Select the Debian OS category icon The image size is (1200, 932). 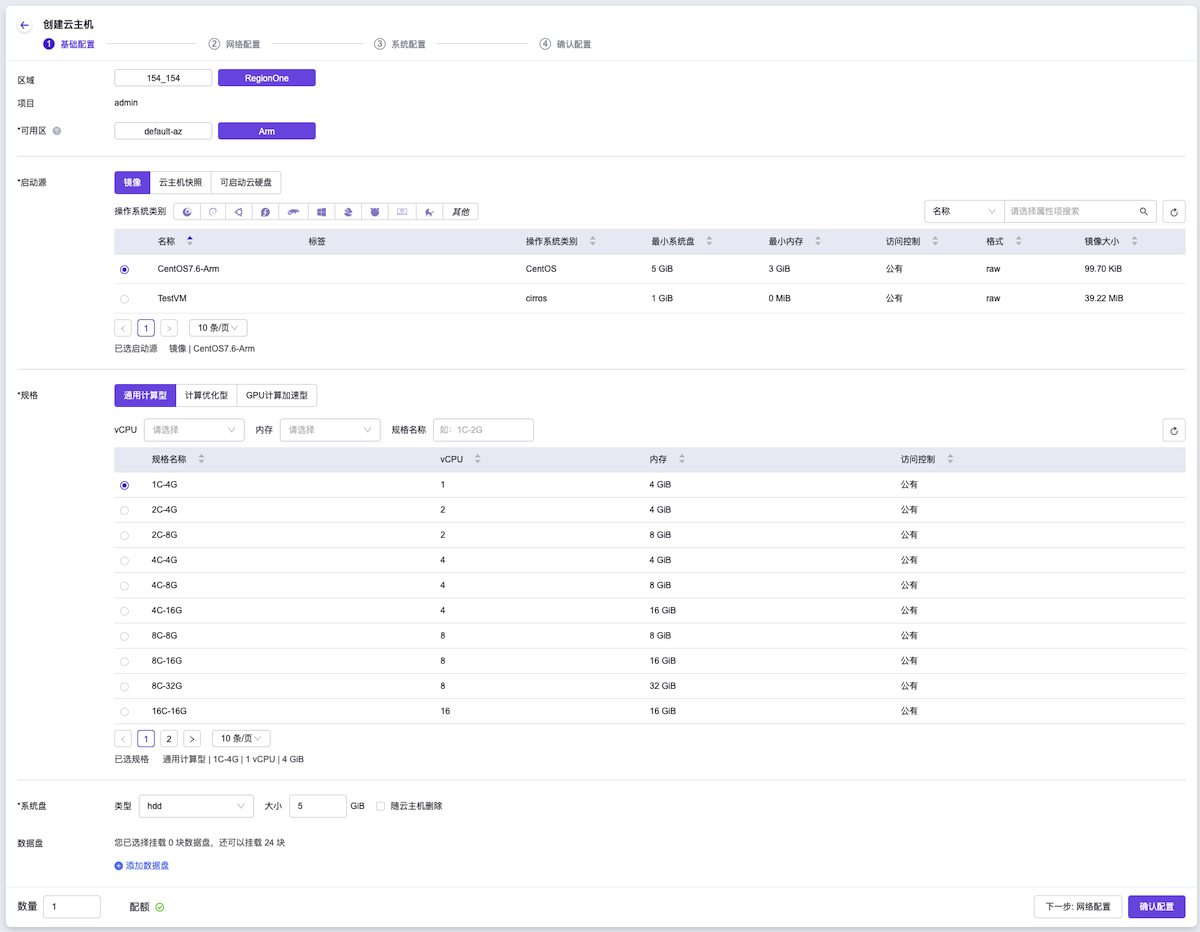(x=212, y=212)
